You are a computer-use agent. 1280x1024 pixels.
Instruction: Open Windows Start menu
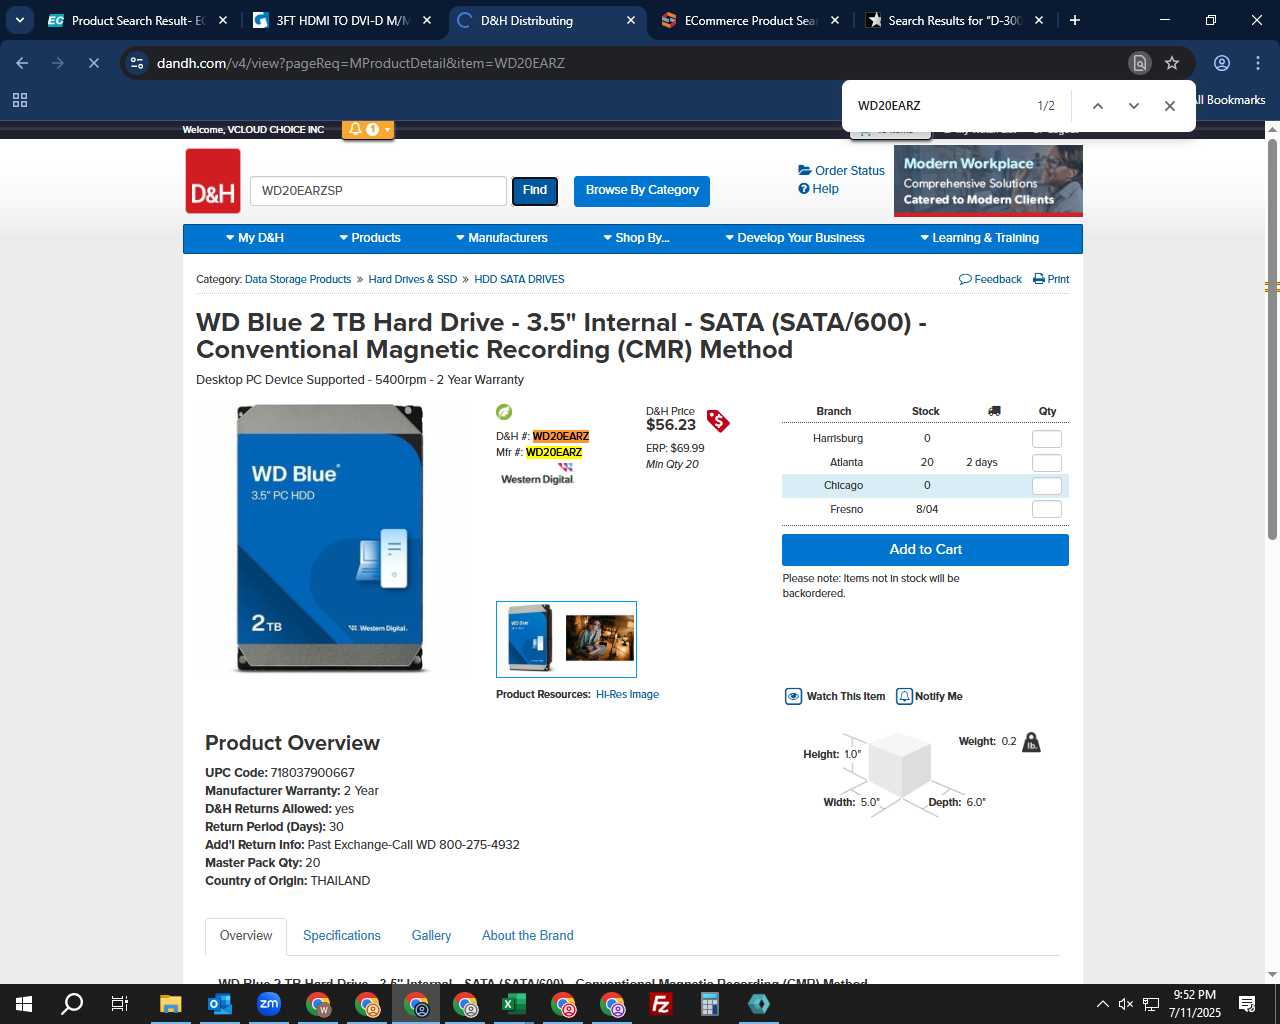[x=24, y=1004]
